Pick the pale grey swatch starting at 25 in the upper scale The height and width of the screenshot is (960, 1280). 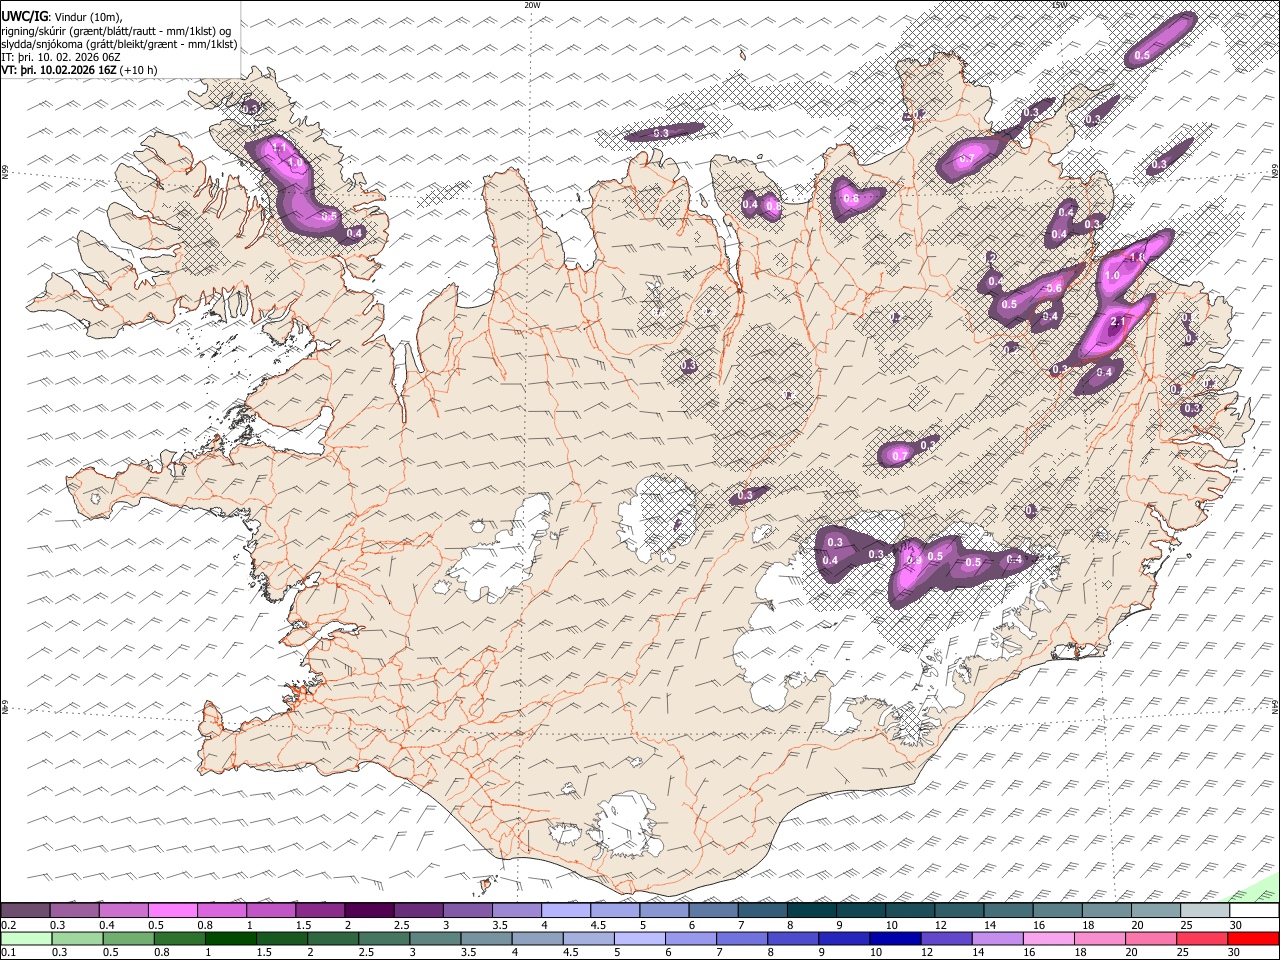[1205, 911]
